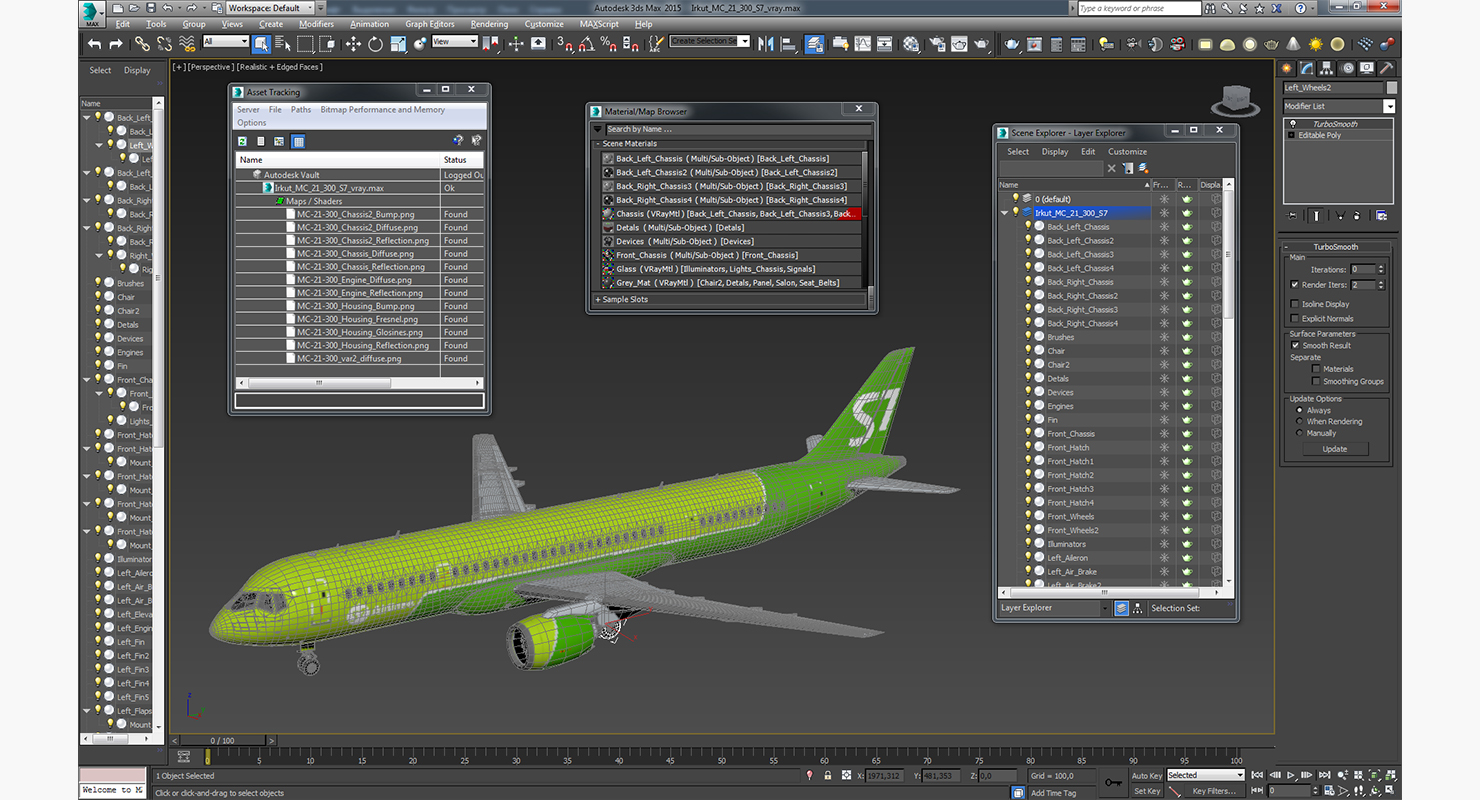Screen dimensions: 1480x800
Task: Open the Motion panel tab icon
Action: pos(1348,68)
